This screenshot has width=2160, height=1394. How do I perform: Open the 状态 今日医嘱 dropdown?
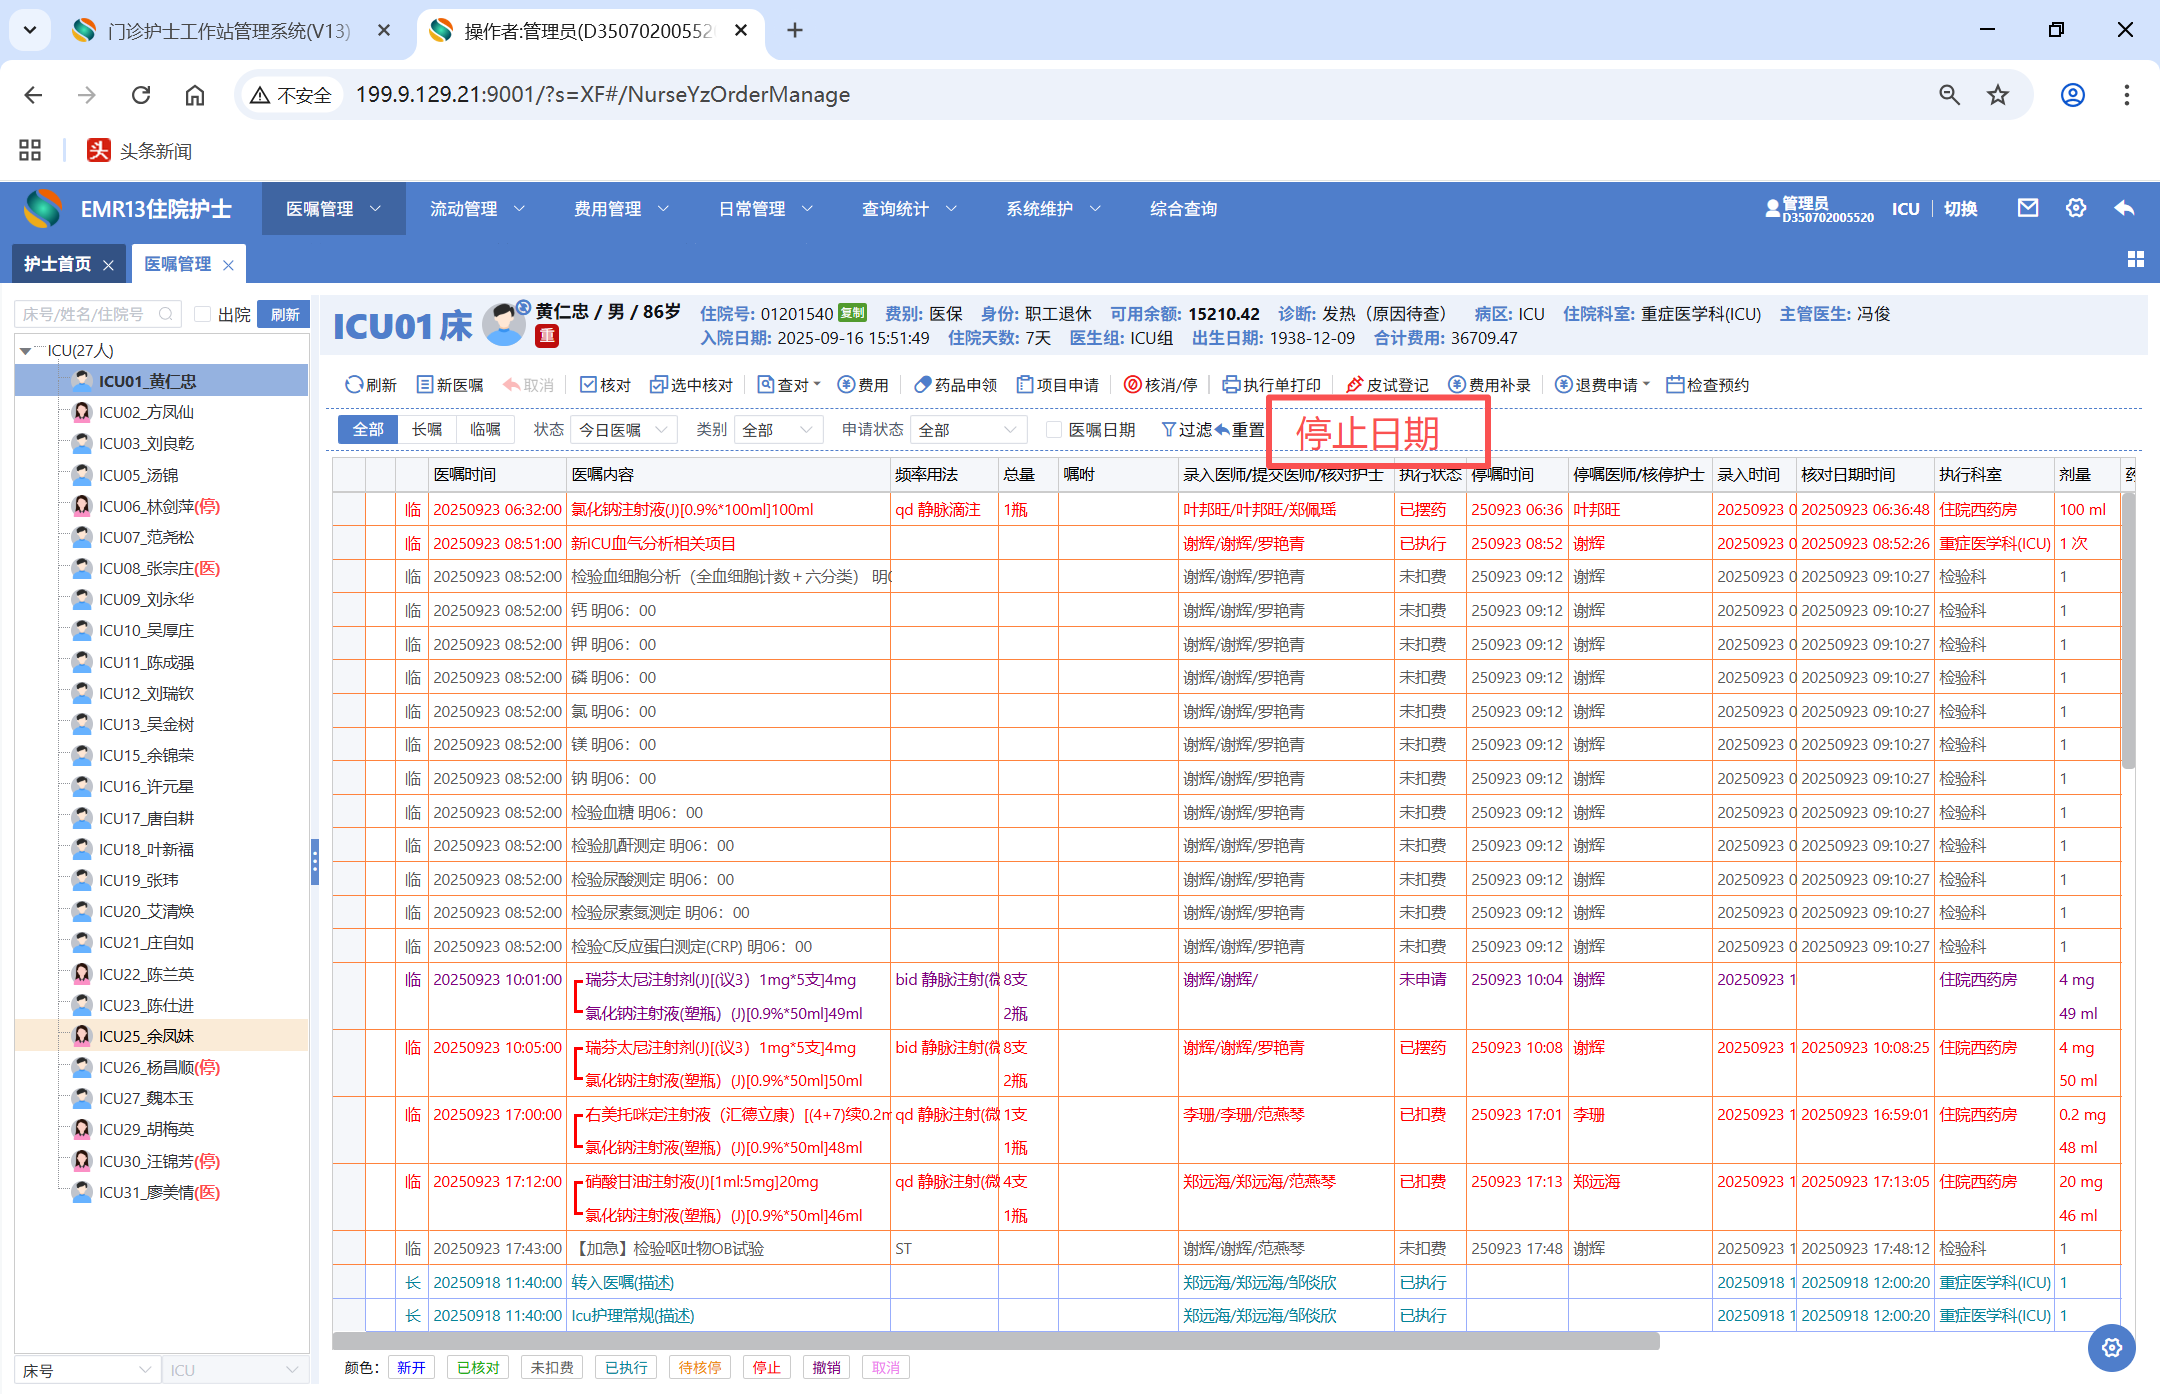[623, 430]
